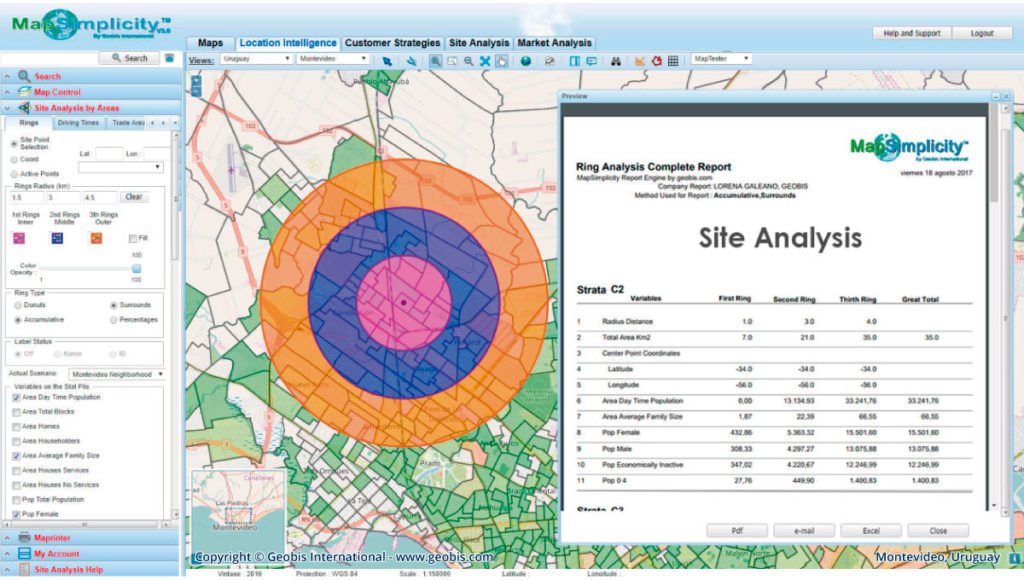Viewport: 1024px width, 580px height.
Task: Enable the Fill checkbox
Action: click(133, 238)
